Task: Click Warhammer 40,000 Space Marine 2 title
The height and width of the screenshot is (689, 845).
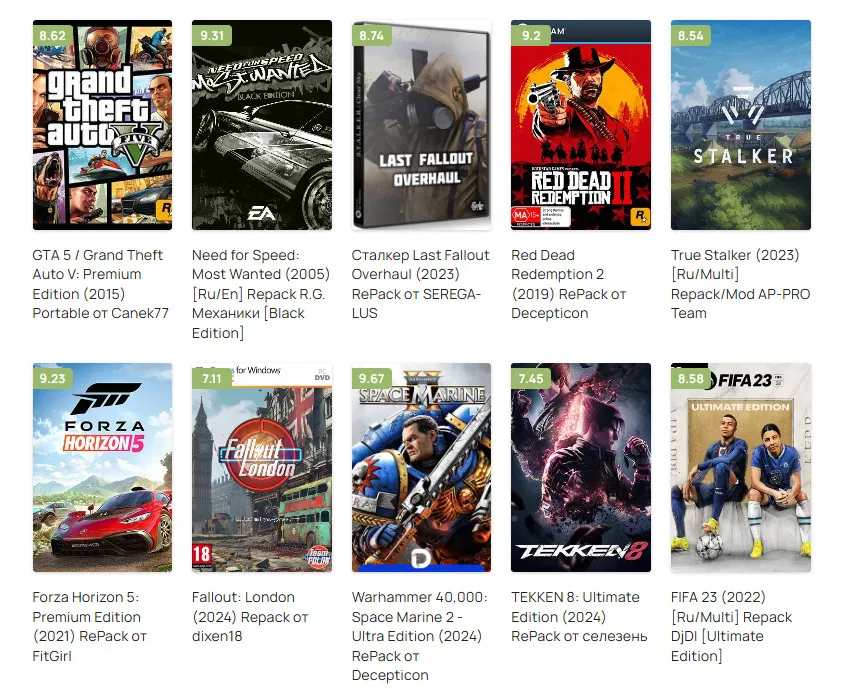Action: (419, 636)
